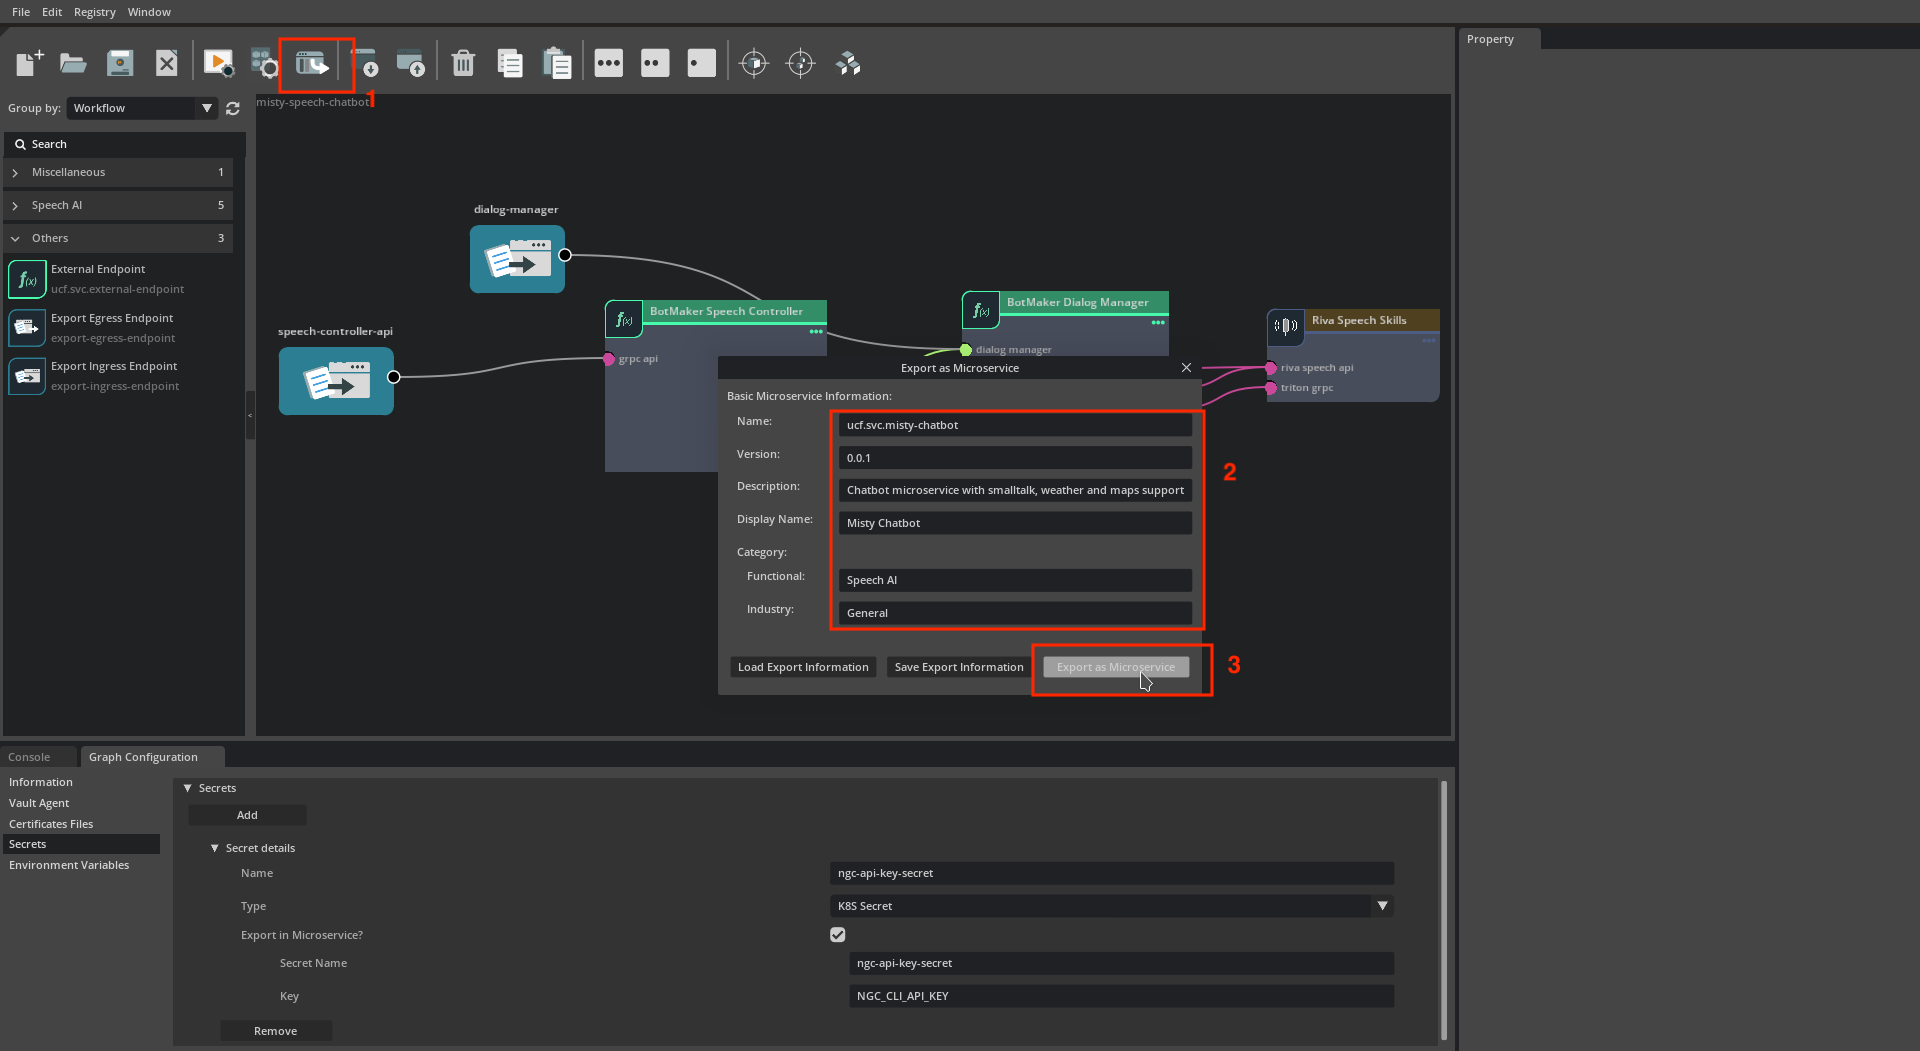Click Load Export Information button

click(803, 667)
